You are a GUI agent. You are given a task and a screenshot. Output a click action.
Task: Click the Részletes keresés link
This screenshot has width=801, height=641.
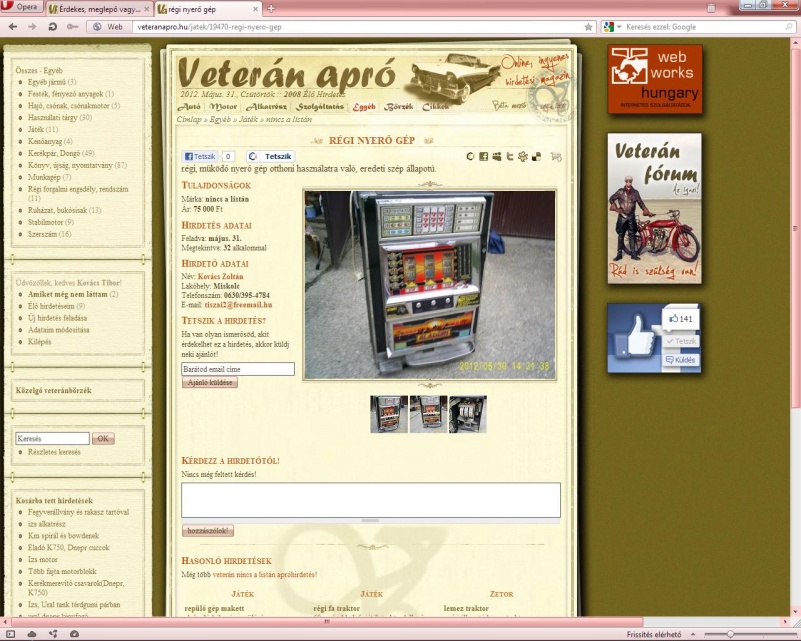54,452
